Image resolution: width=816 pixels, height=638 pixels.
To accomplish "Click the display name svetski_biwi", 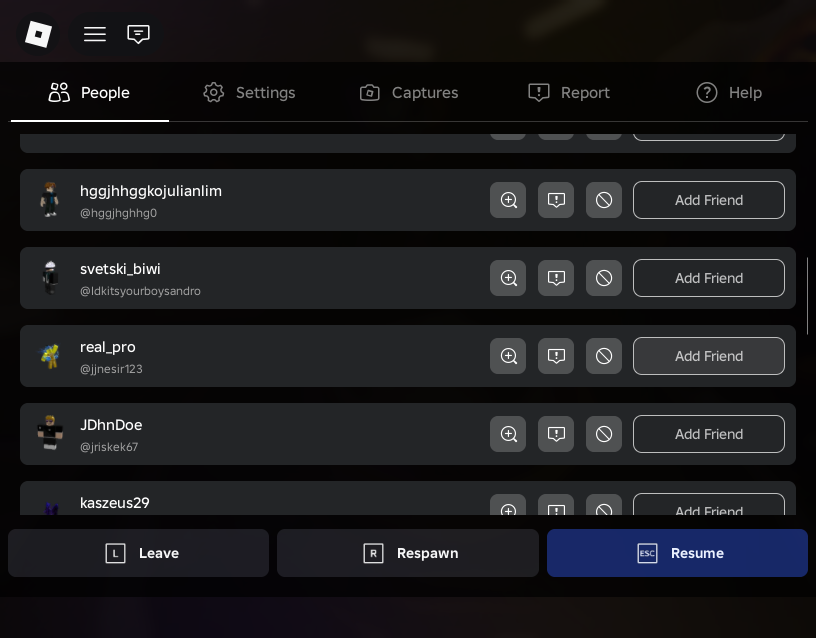I will (x=120, y=269).
